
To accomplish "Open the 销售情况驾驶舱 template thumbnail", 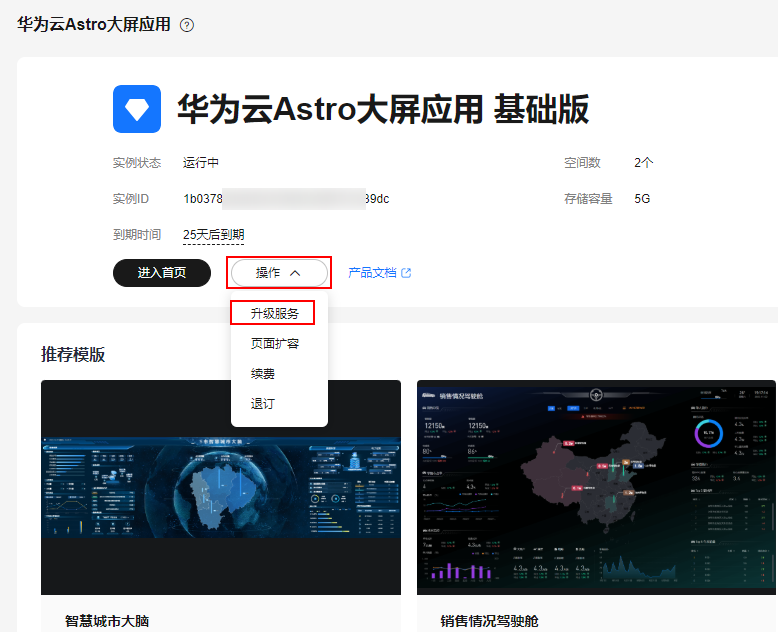I will (x=596, y=487).
